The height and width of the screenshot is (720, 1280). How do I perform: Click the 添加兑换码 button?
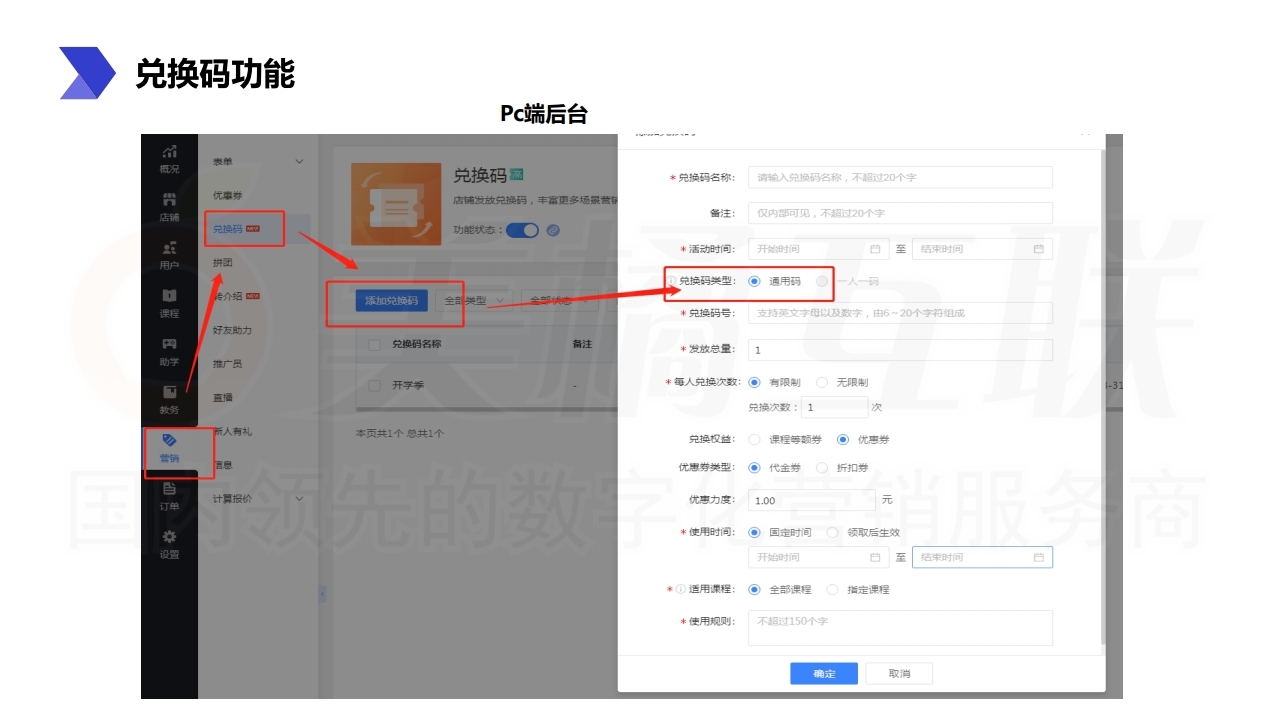(x=392, y=300)
